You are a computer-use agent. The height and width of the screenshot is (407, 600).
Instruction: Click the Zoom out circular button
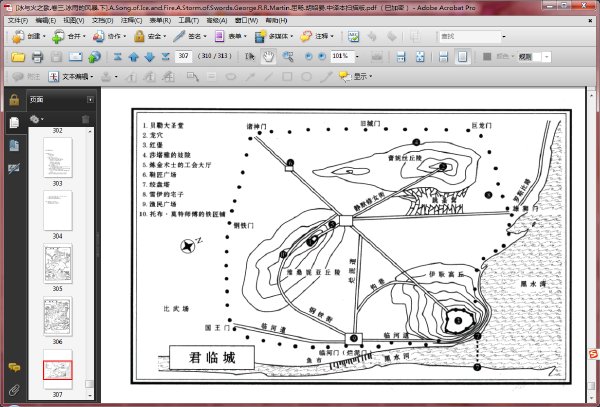[x=308, y=57]
